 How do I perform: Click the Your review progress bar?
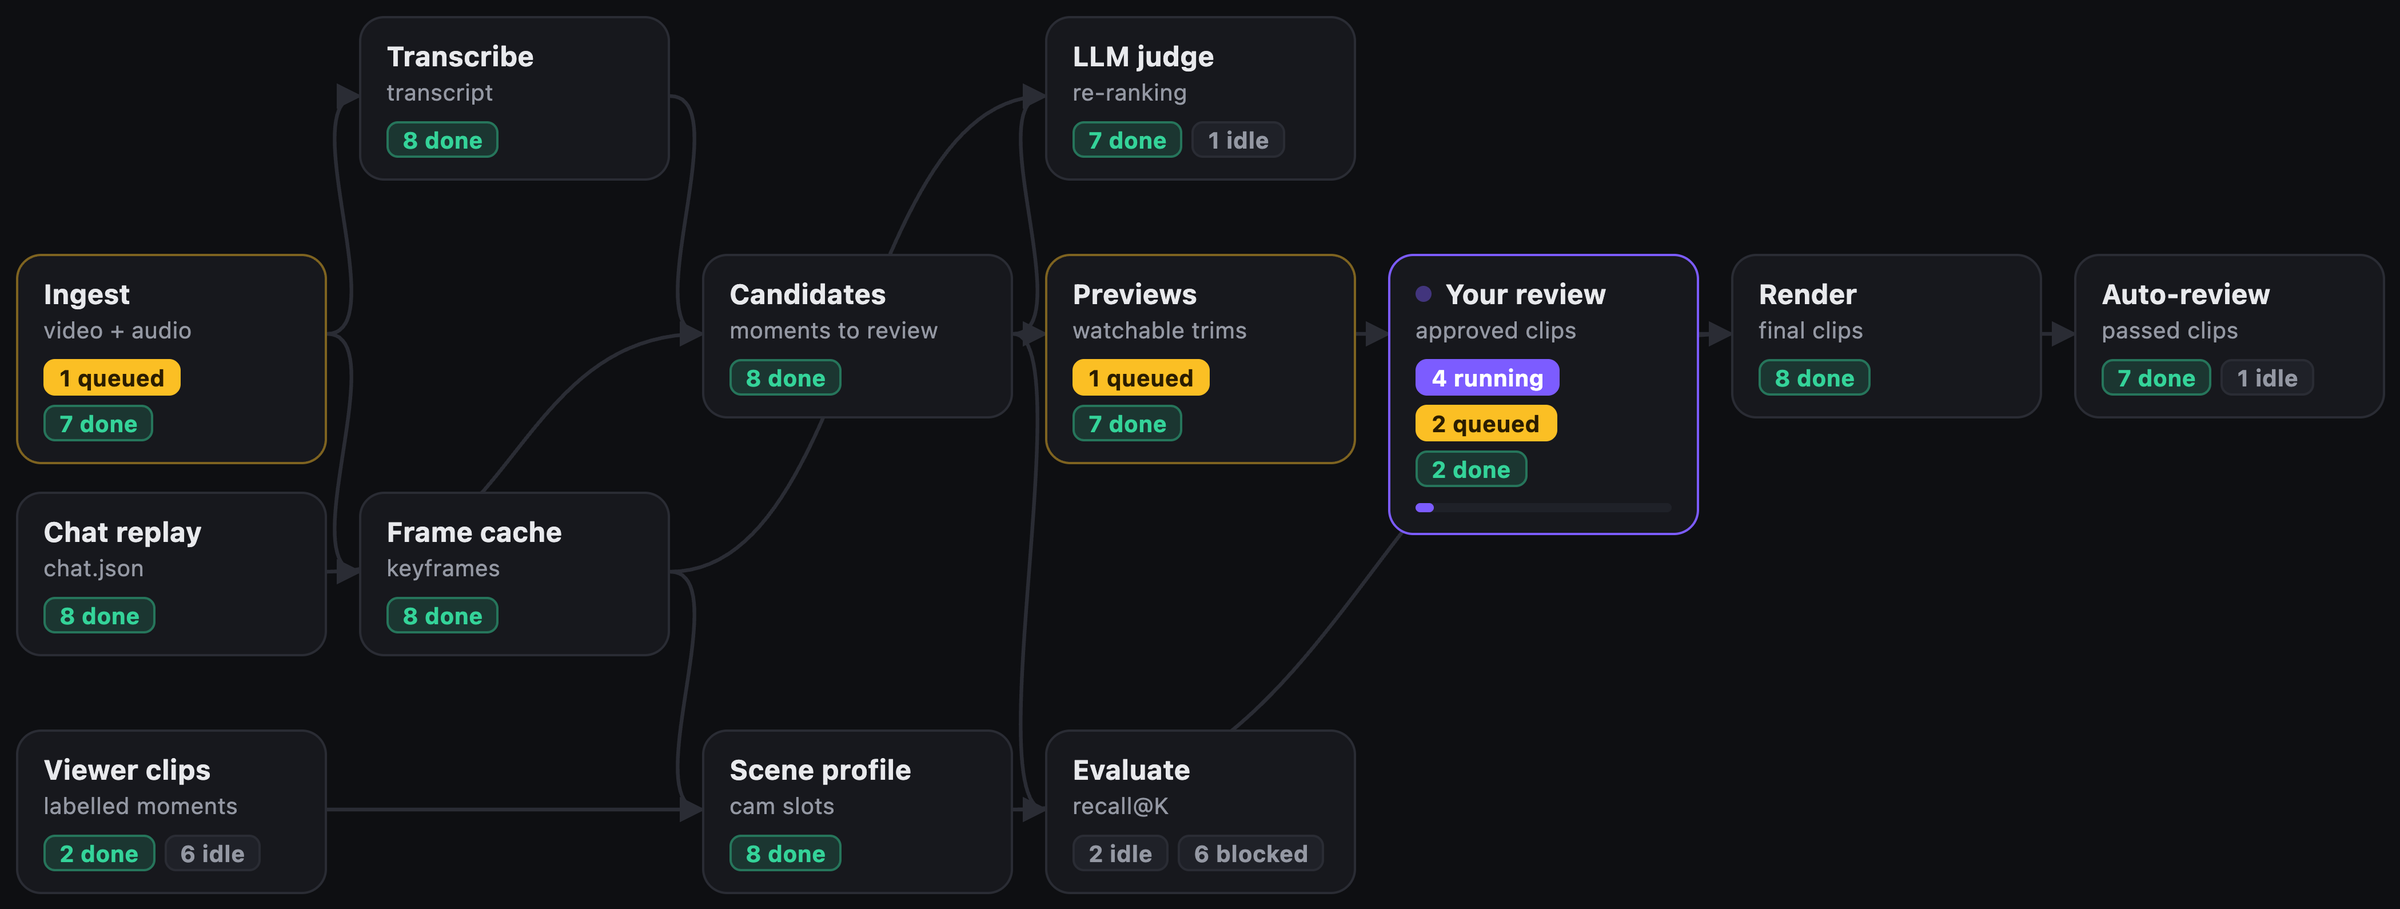pos(1543,508)
